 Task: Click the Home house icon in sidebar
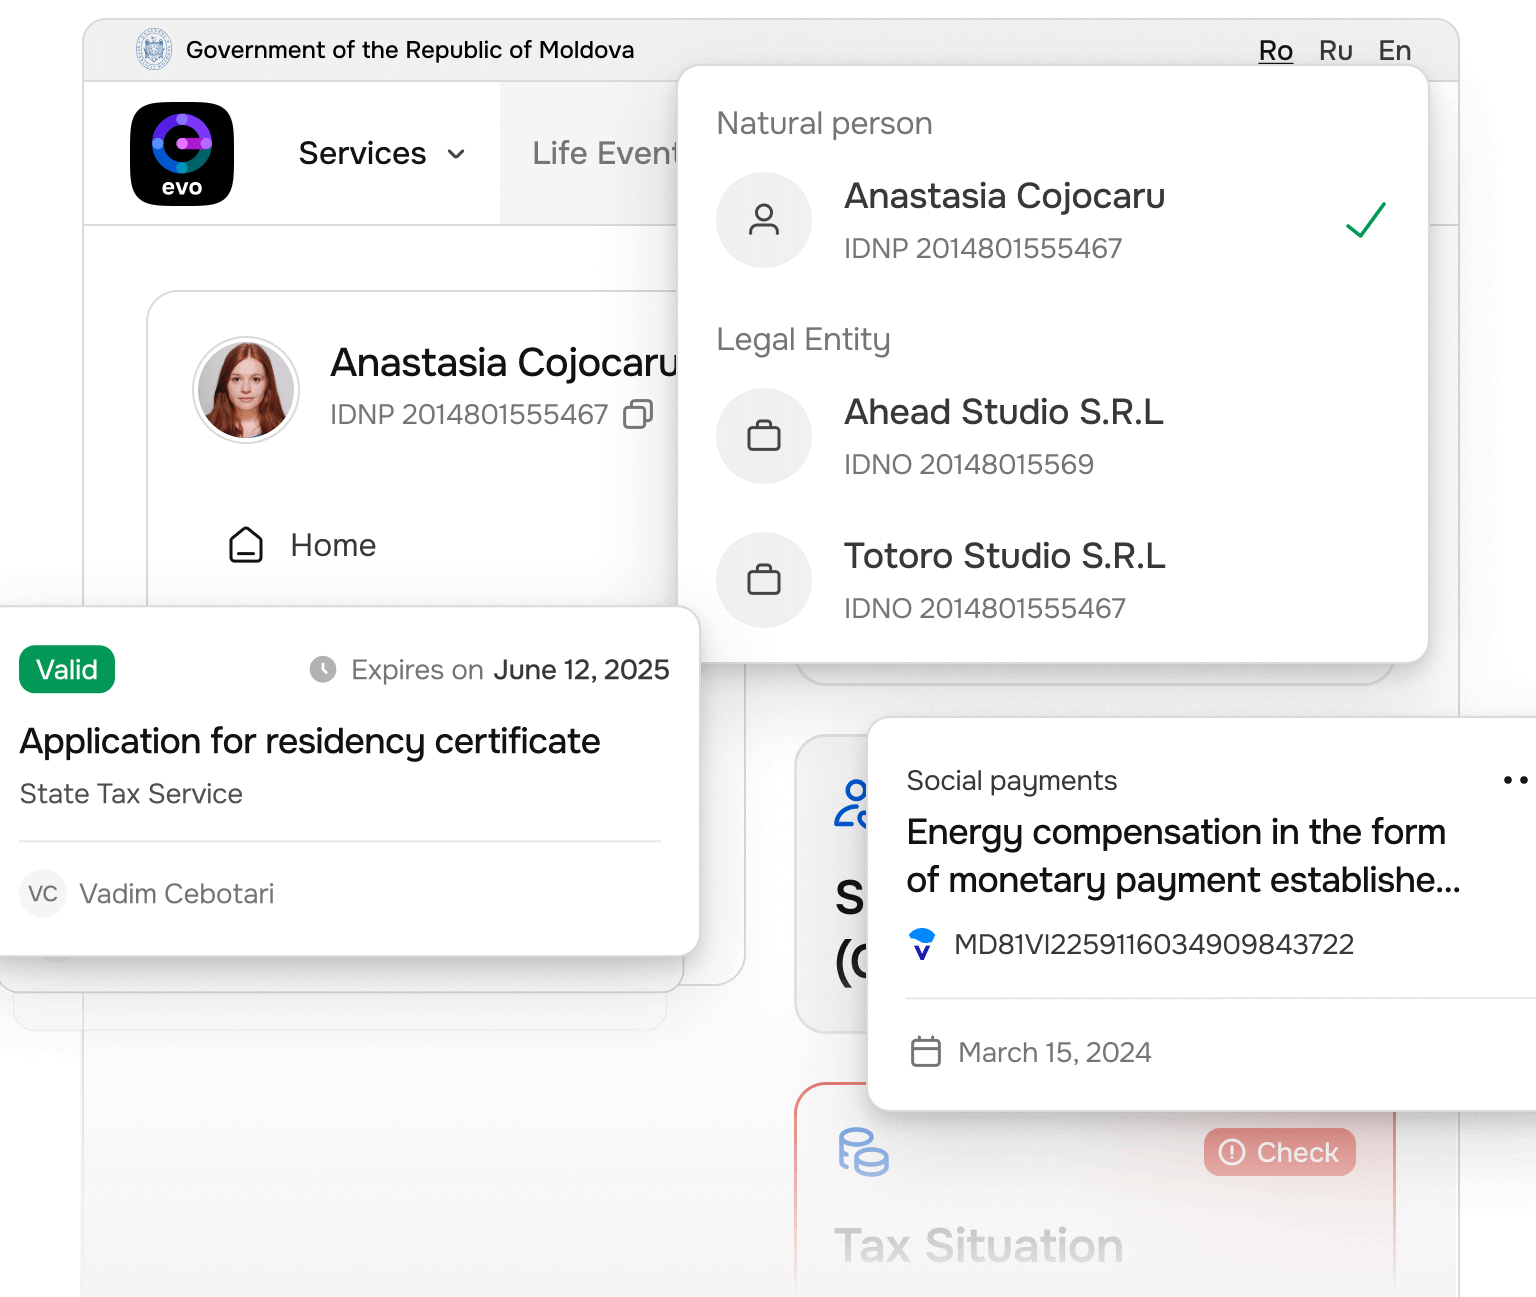(x=246, y=545)
